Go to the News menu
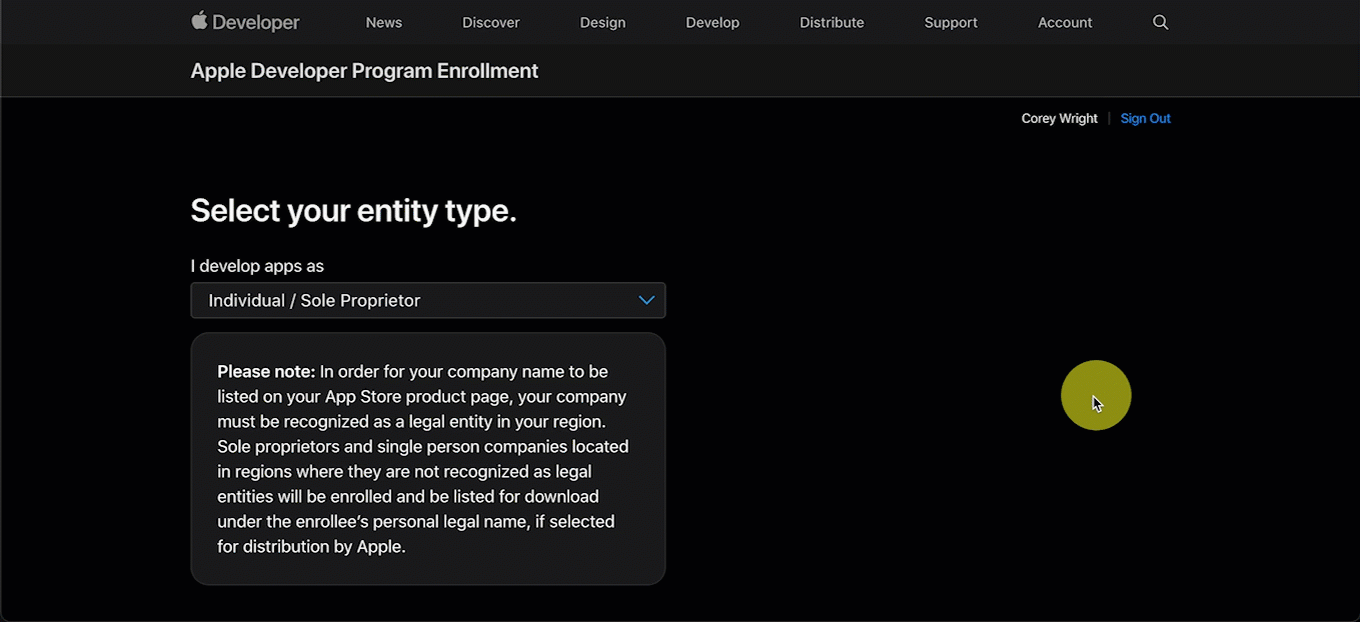1360x622 pixels. coord(384,22)
